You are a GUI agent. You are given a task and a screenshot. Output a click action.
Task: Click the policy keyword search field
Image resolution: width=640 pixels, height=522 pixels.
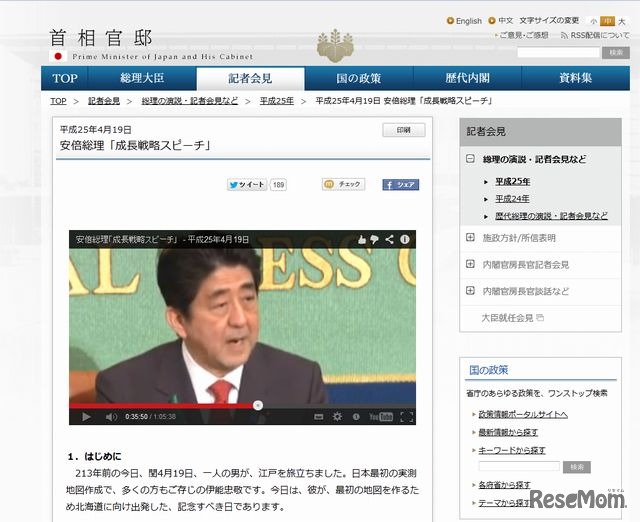[x=519, y=466]
